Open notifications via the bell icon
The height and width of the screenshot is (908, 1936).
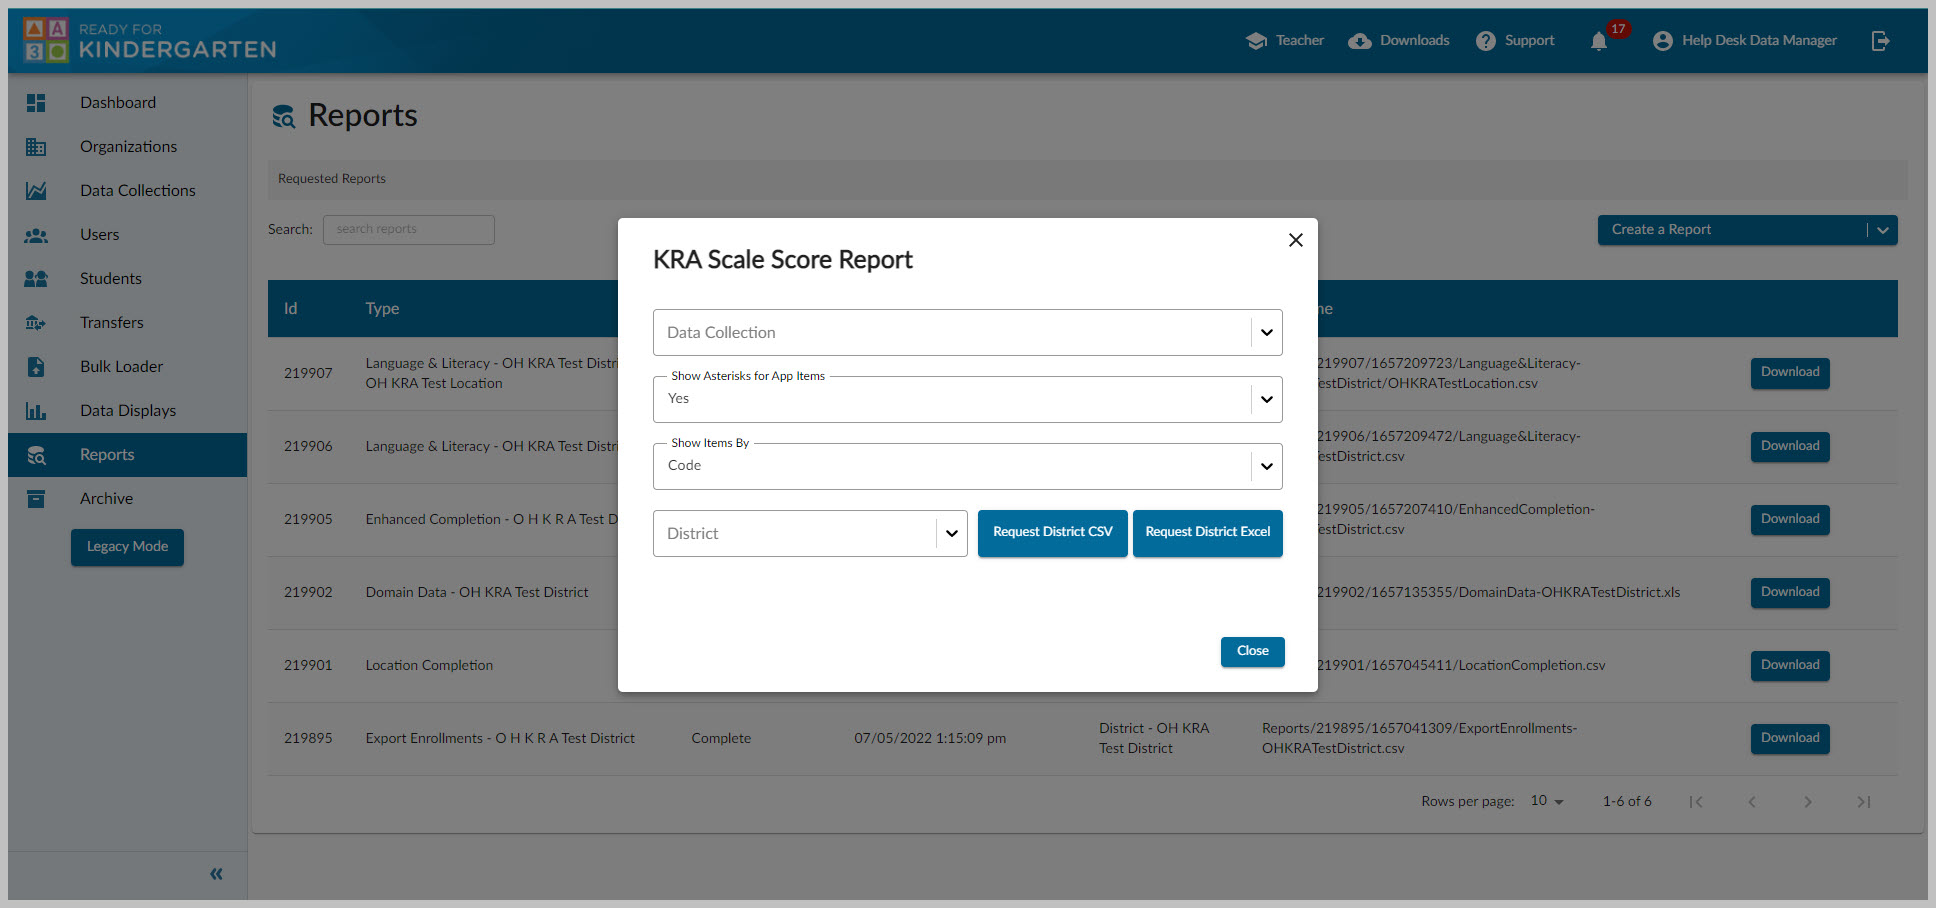1597,40
